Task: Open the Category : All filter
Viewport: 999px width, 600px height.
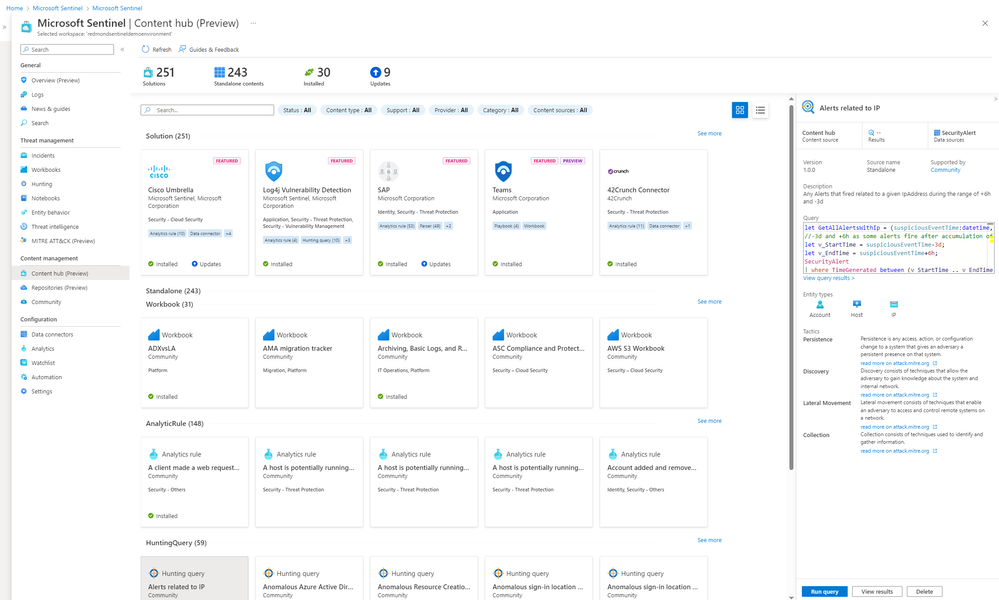Action: (x=500, y=110)
